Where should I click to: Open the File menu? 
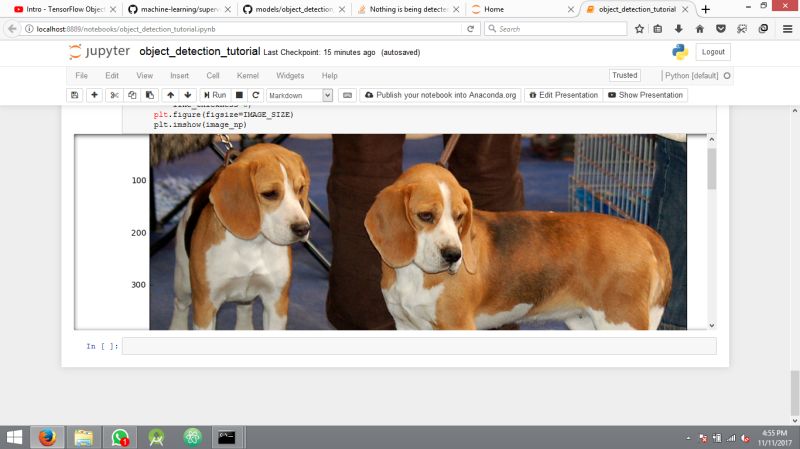[82, 76]
